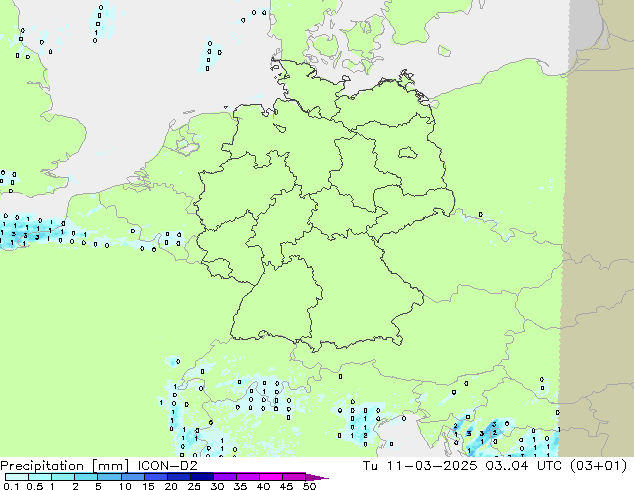Click the '(03+01)' forecast step text
Viewport: 634px width, 490px height.
[x=599, y=466]
